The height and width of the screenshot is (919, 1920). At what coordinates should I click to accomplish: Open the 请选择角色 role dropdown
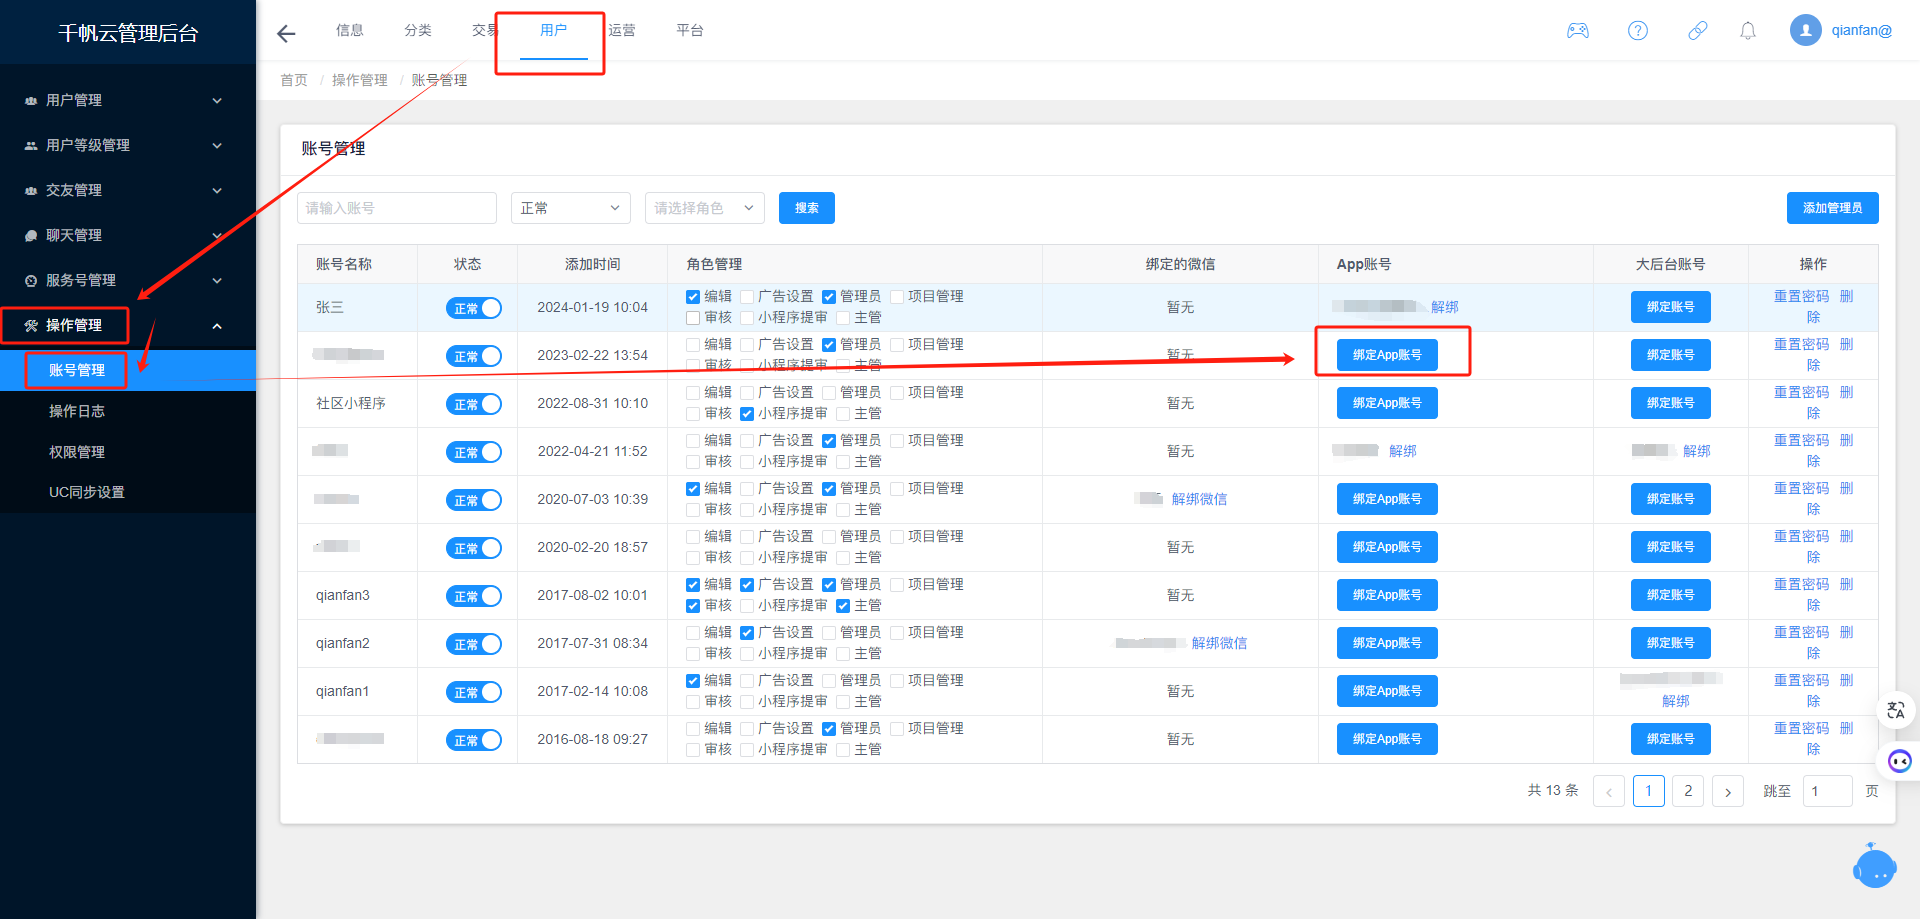pos(705,208)
